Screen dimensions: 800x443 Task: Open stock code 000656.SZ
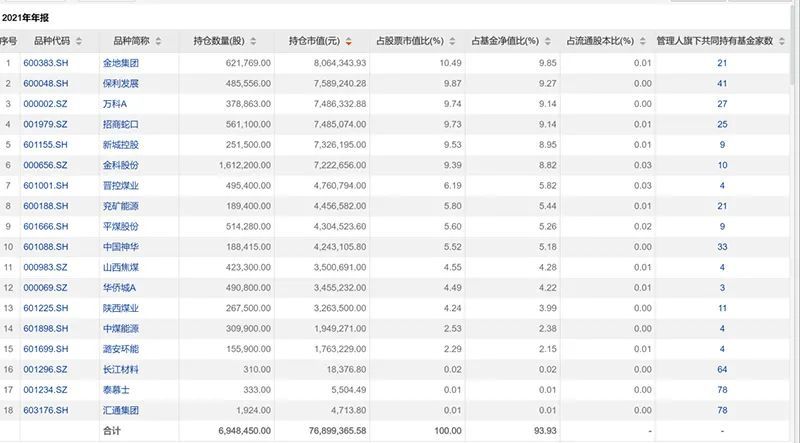pos(45,165)
